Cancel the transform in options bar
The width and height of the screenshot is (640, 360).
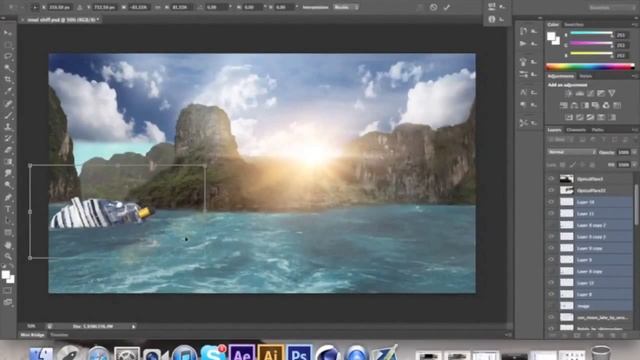pyautogui.click(x=433, y=7)
